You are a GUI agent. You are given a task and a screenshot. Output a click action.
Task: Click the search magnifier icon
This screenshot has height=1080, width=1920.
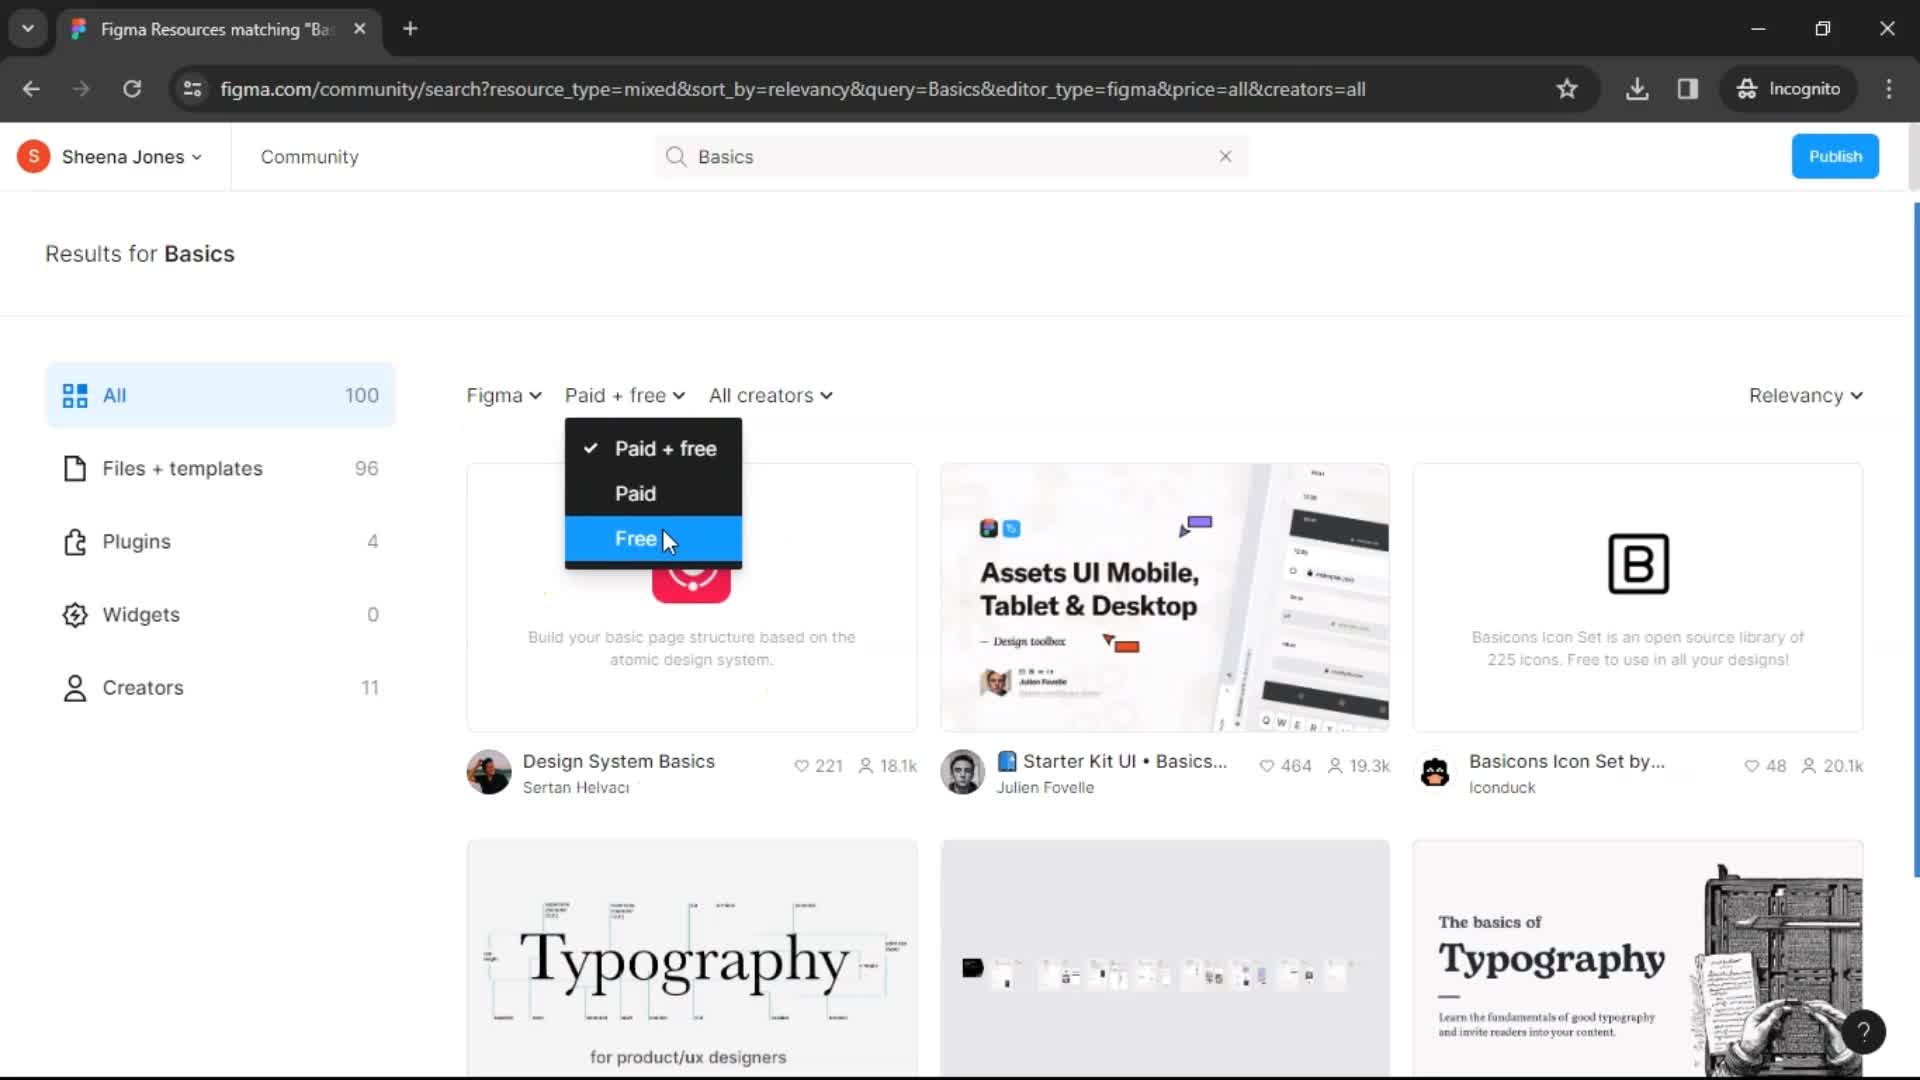[x=676, y=157]
